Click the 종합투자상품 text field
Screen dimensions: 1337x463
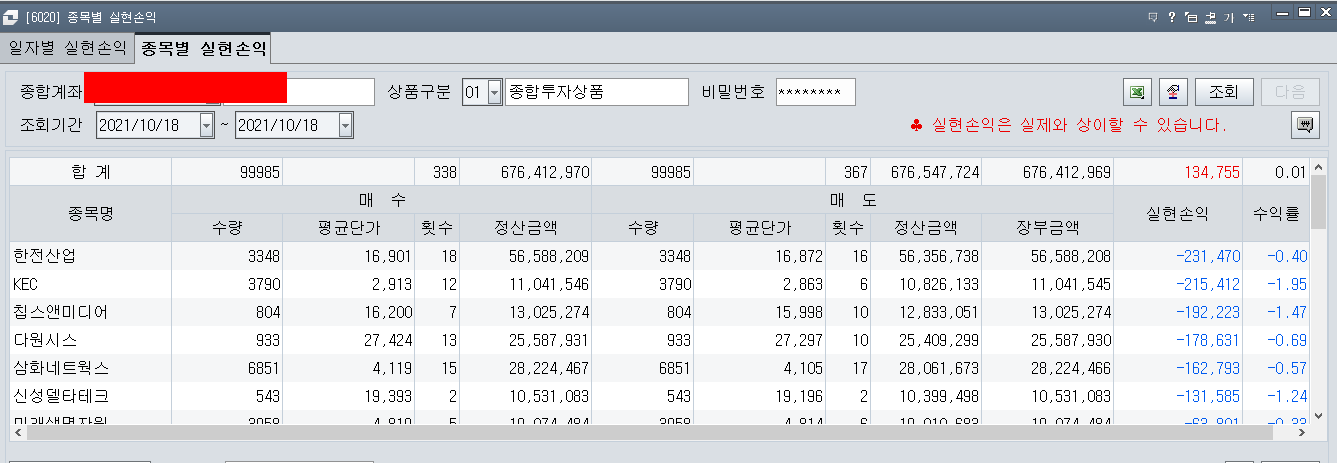(597, 92)
